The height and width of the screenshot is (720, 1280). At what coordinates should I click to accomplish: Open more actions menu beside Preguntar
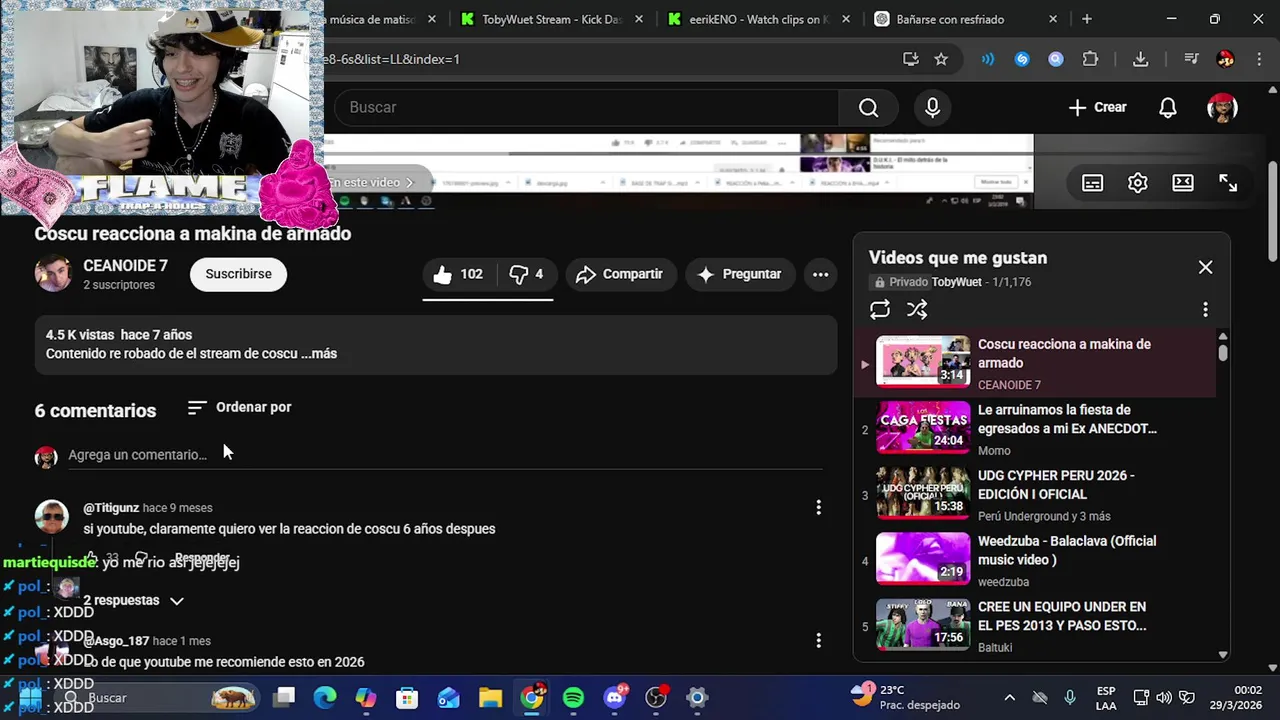tap(820, 274)
